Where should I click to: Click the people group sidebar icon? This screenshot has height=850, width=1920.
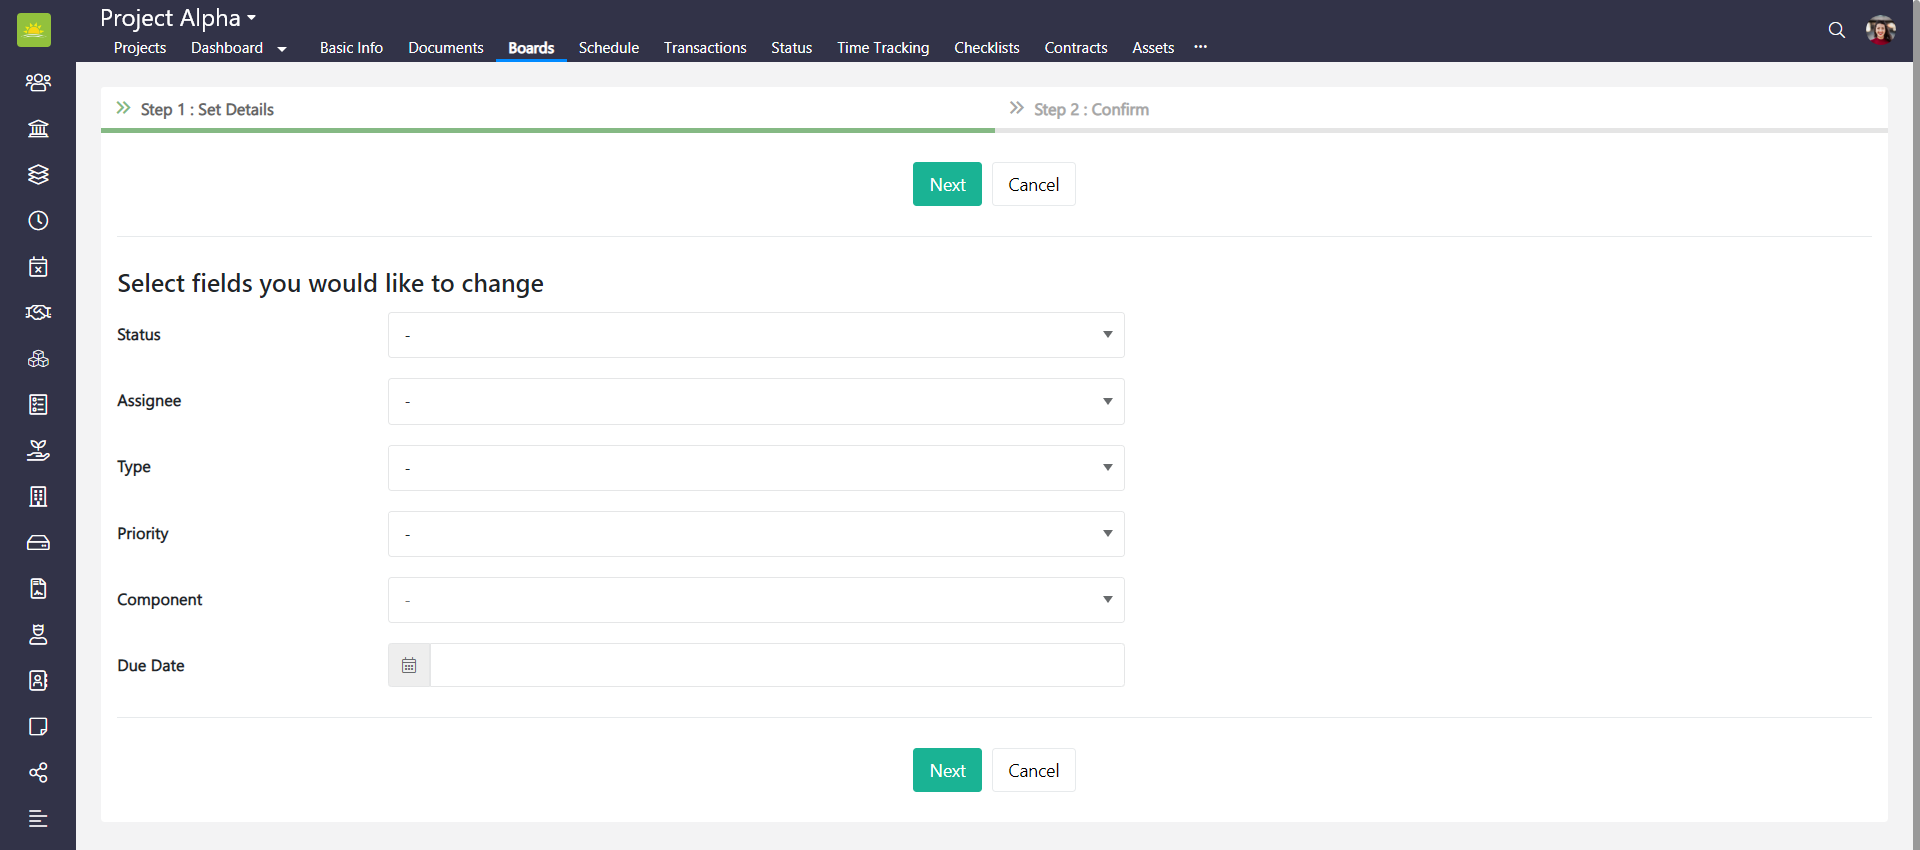(38, 82)
